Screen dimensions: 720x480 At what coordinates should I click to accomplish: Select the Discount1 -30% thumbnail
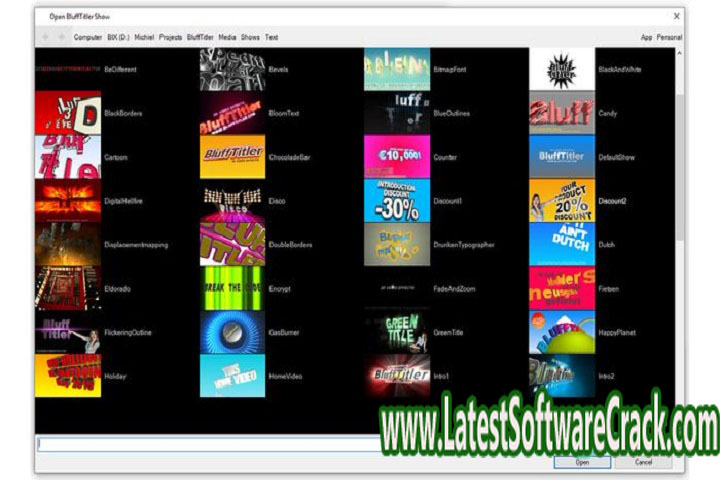click(397, 200)
